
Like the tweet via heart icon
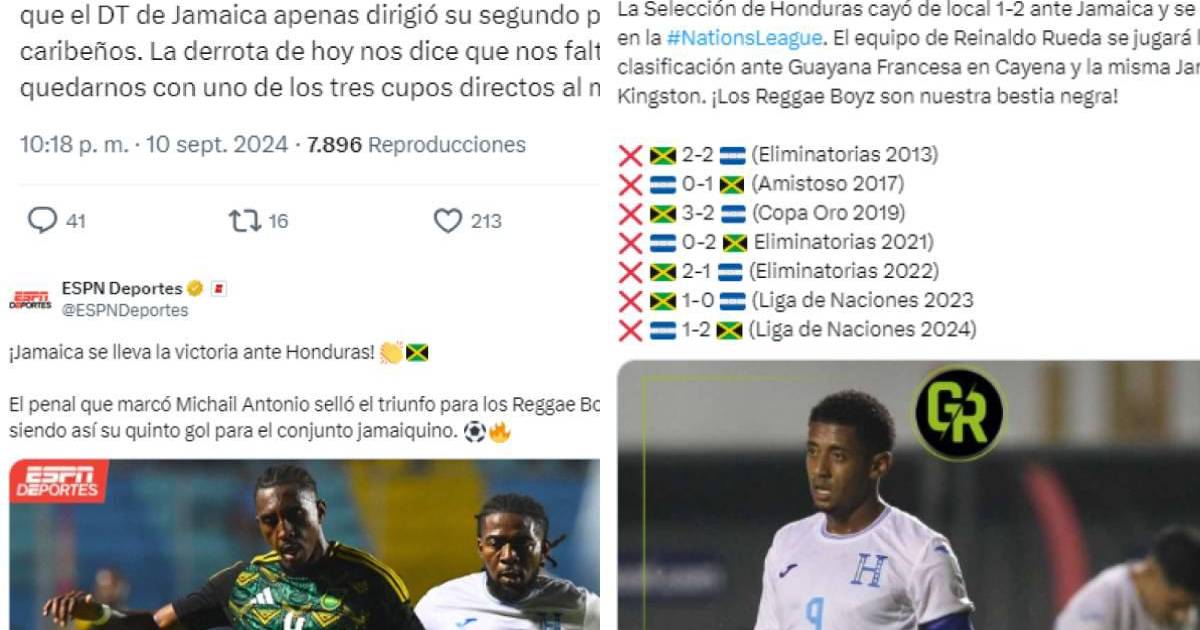447,221
